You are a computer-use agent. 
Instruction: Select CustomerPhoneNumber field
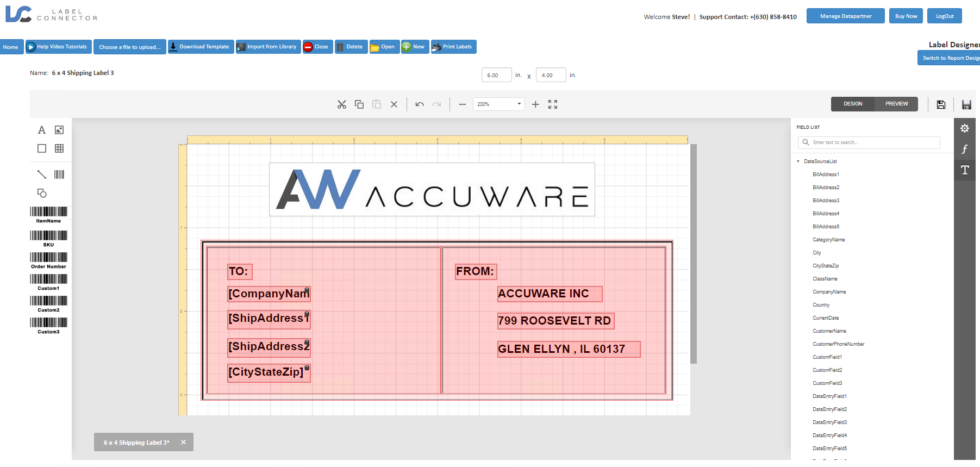click(x=838, y=344)
